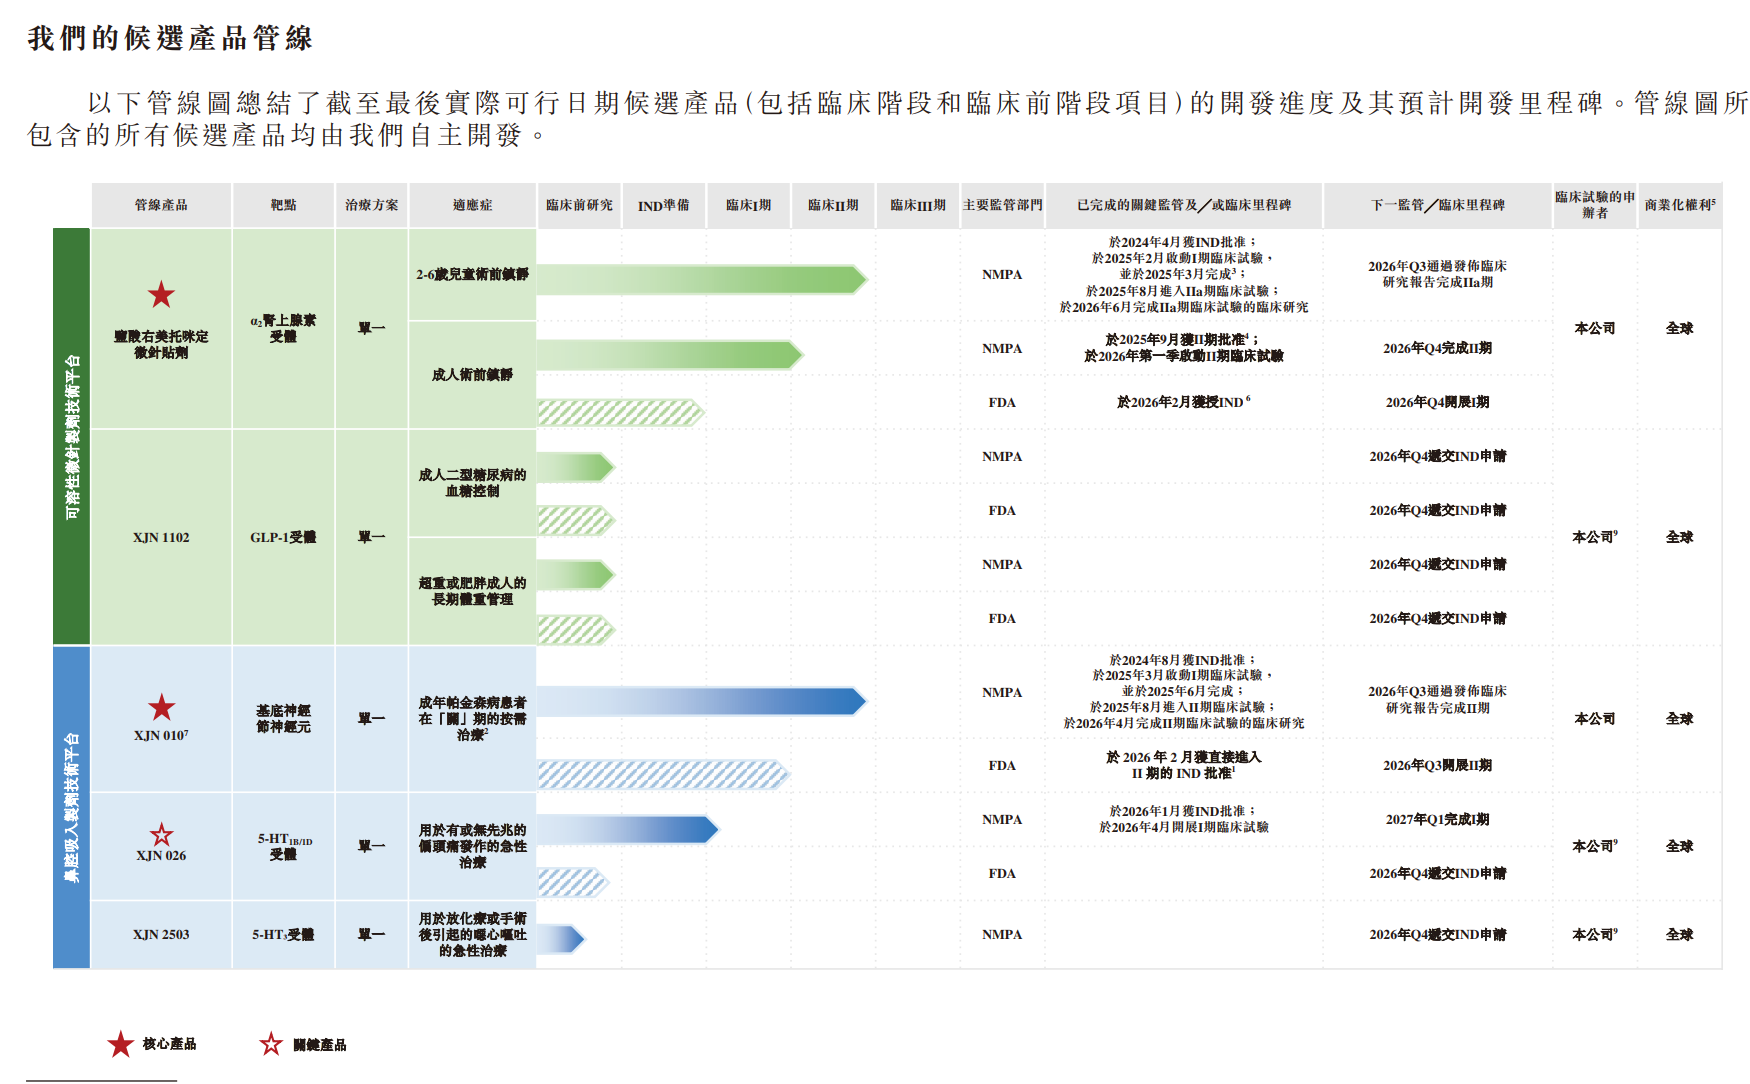Image resolution: width=1750 pixels, height=1084 pixels.
Task: Select the 主要監管部門 column header
Action: tap(1002, 205)
